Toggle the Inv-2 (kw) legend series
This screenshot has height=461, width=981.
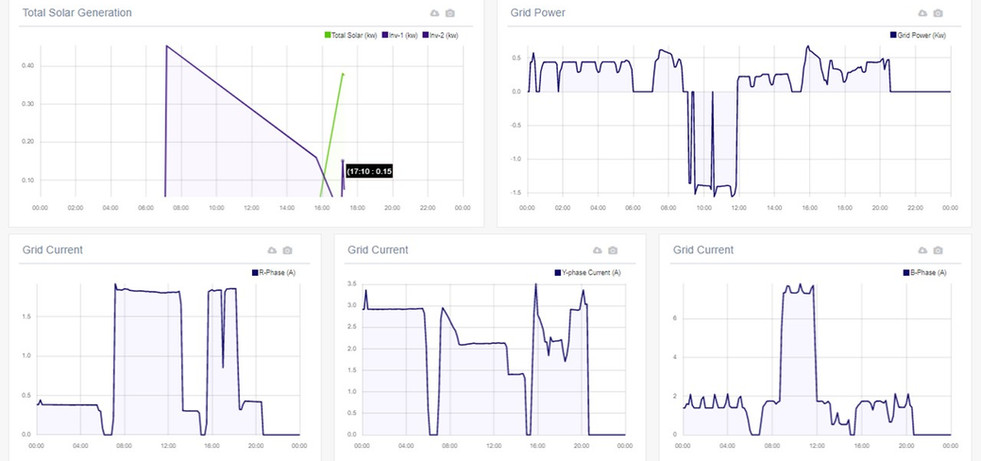coord(440,36)
